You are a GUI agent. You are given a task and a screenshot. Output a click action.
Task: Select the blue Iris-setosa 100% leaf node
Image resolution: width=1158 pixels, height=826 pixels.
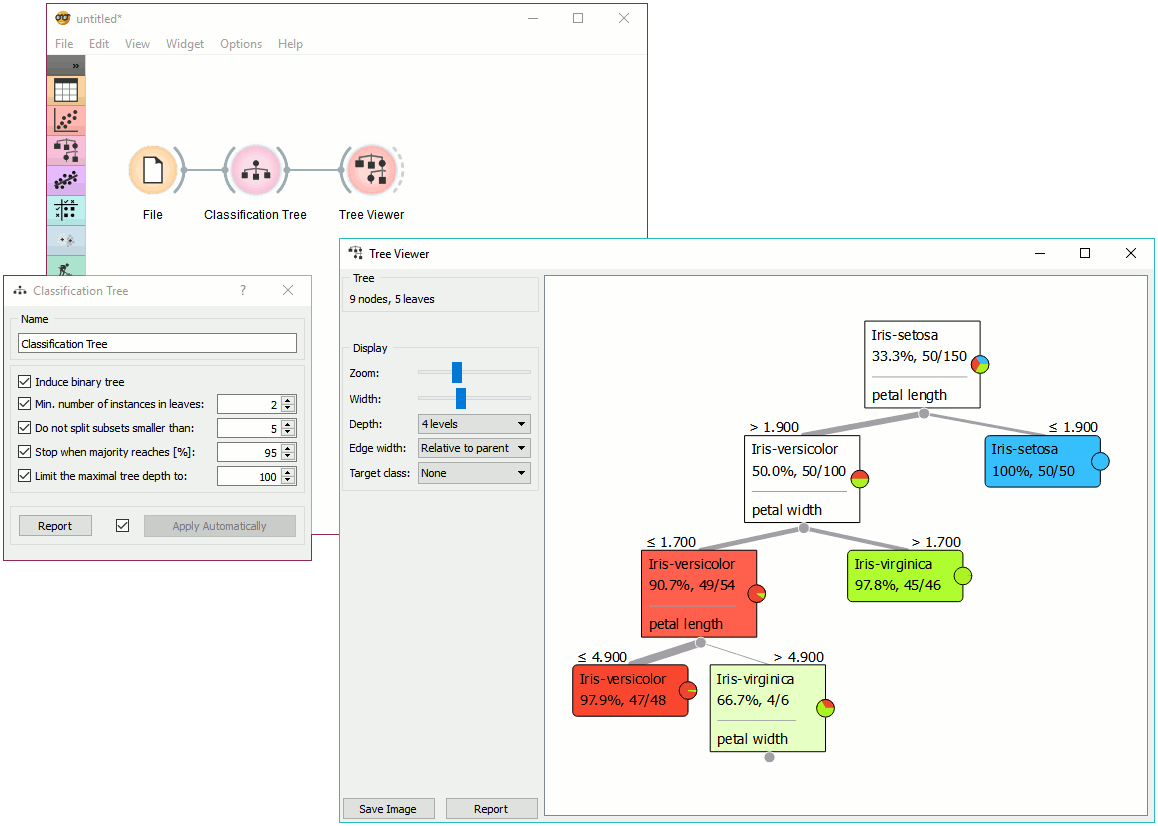1043,461
